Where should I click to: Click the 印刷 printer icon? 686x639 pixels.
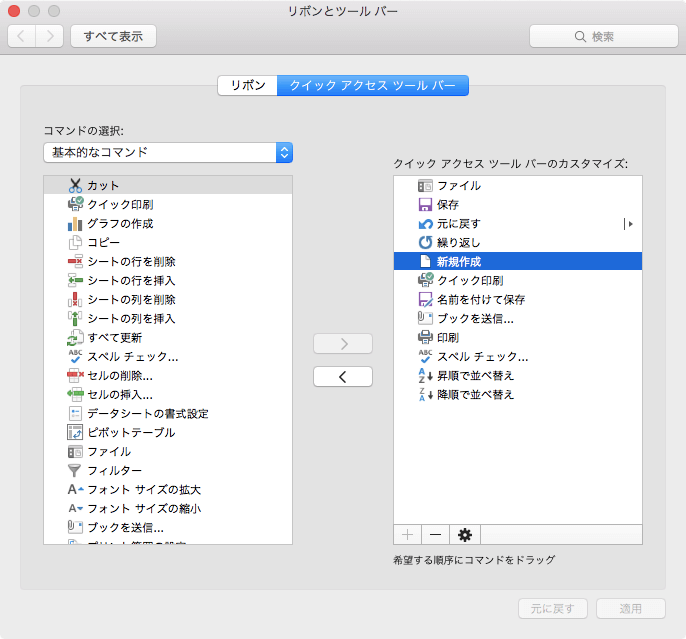(425, 338)
